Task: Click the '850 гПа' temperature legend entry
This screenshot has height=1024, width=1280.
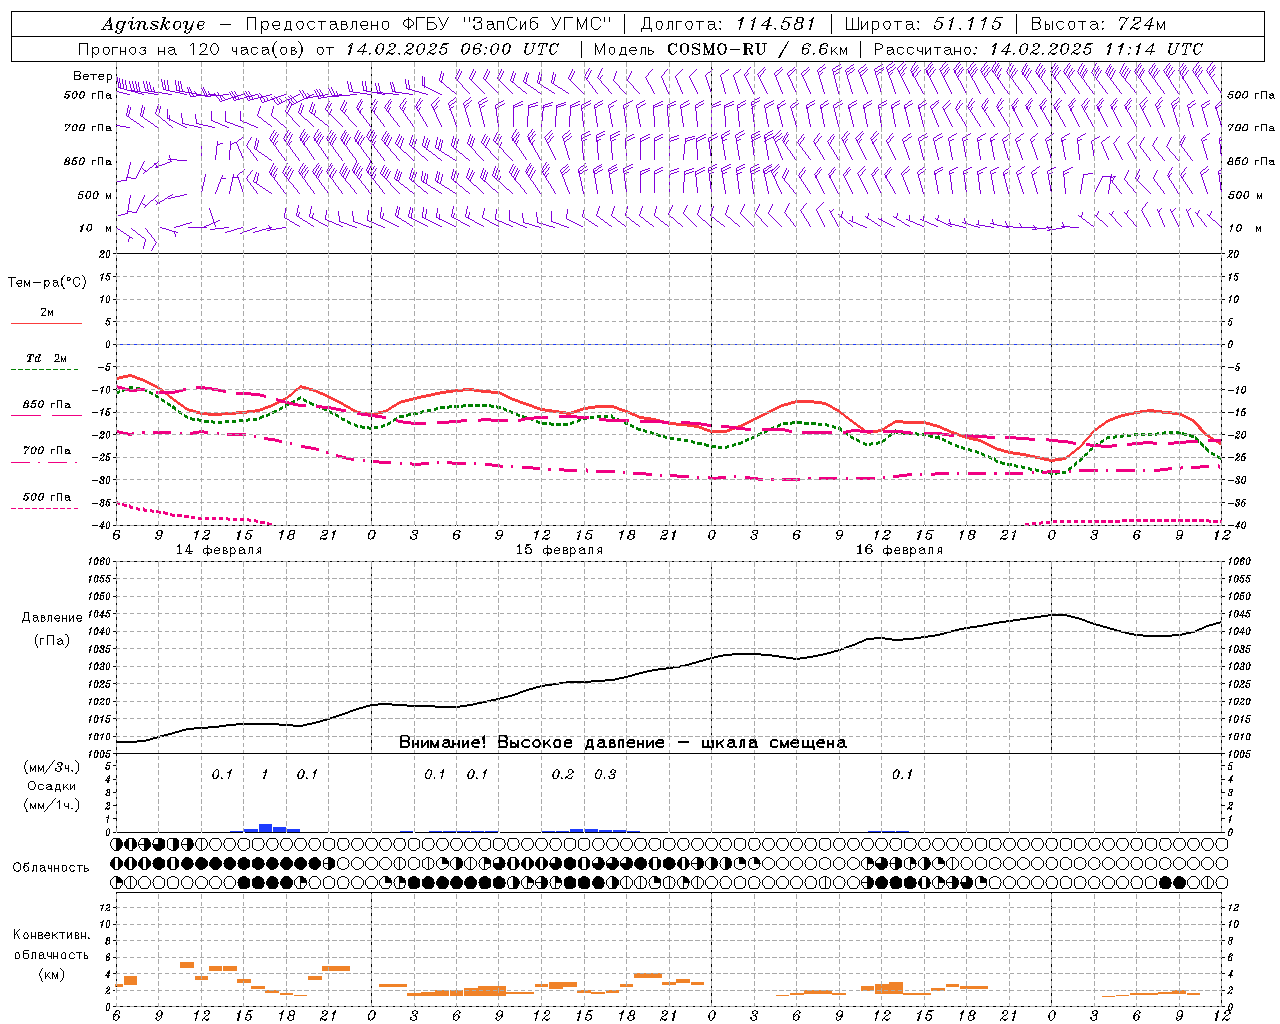Action: pos(47,405)
